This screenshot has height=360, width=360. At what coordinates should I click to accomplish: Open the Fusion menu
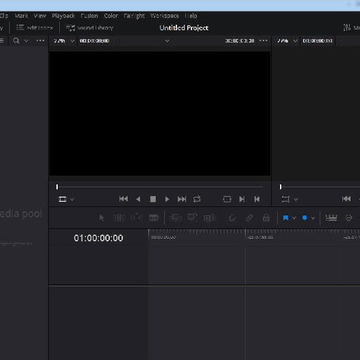(89, 16)
